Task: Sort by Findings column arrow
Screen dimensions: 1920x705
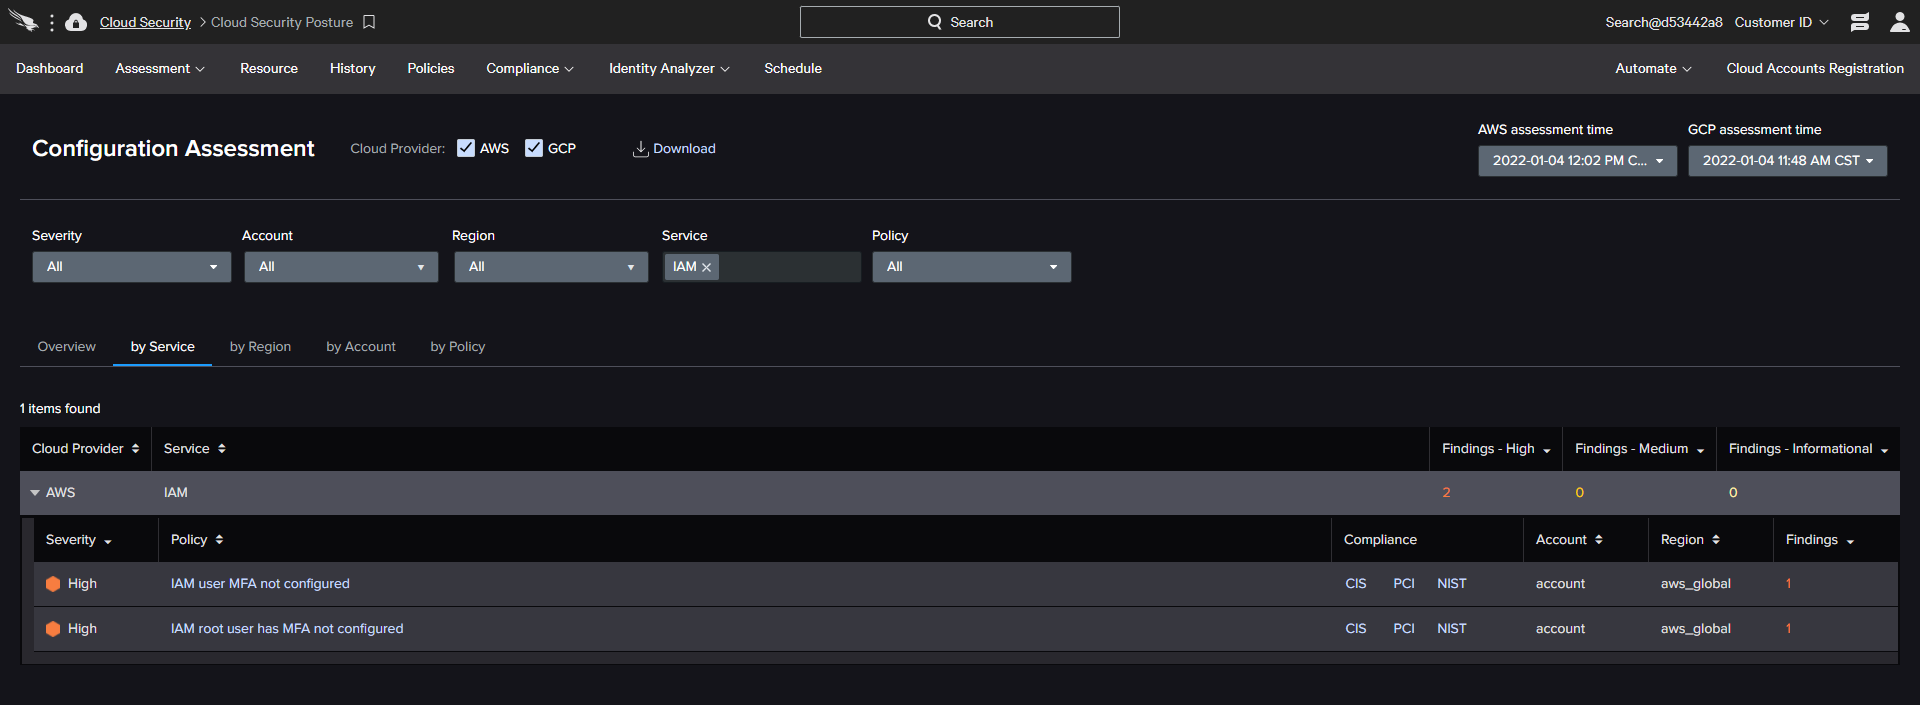Action: point(1850,541)
